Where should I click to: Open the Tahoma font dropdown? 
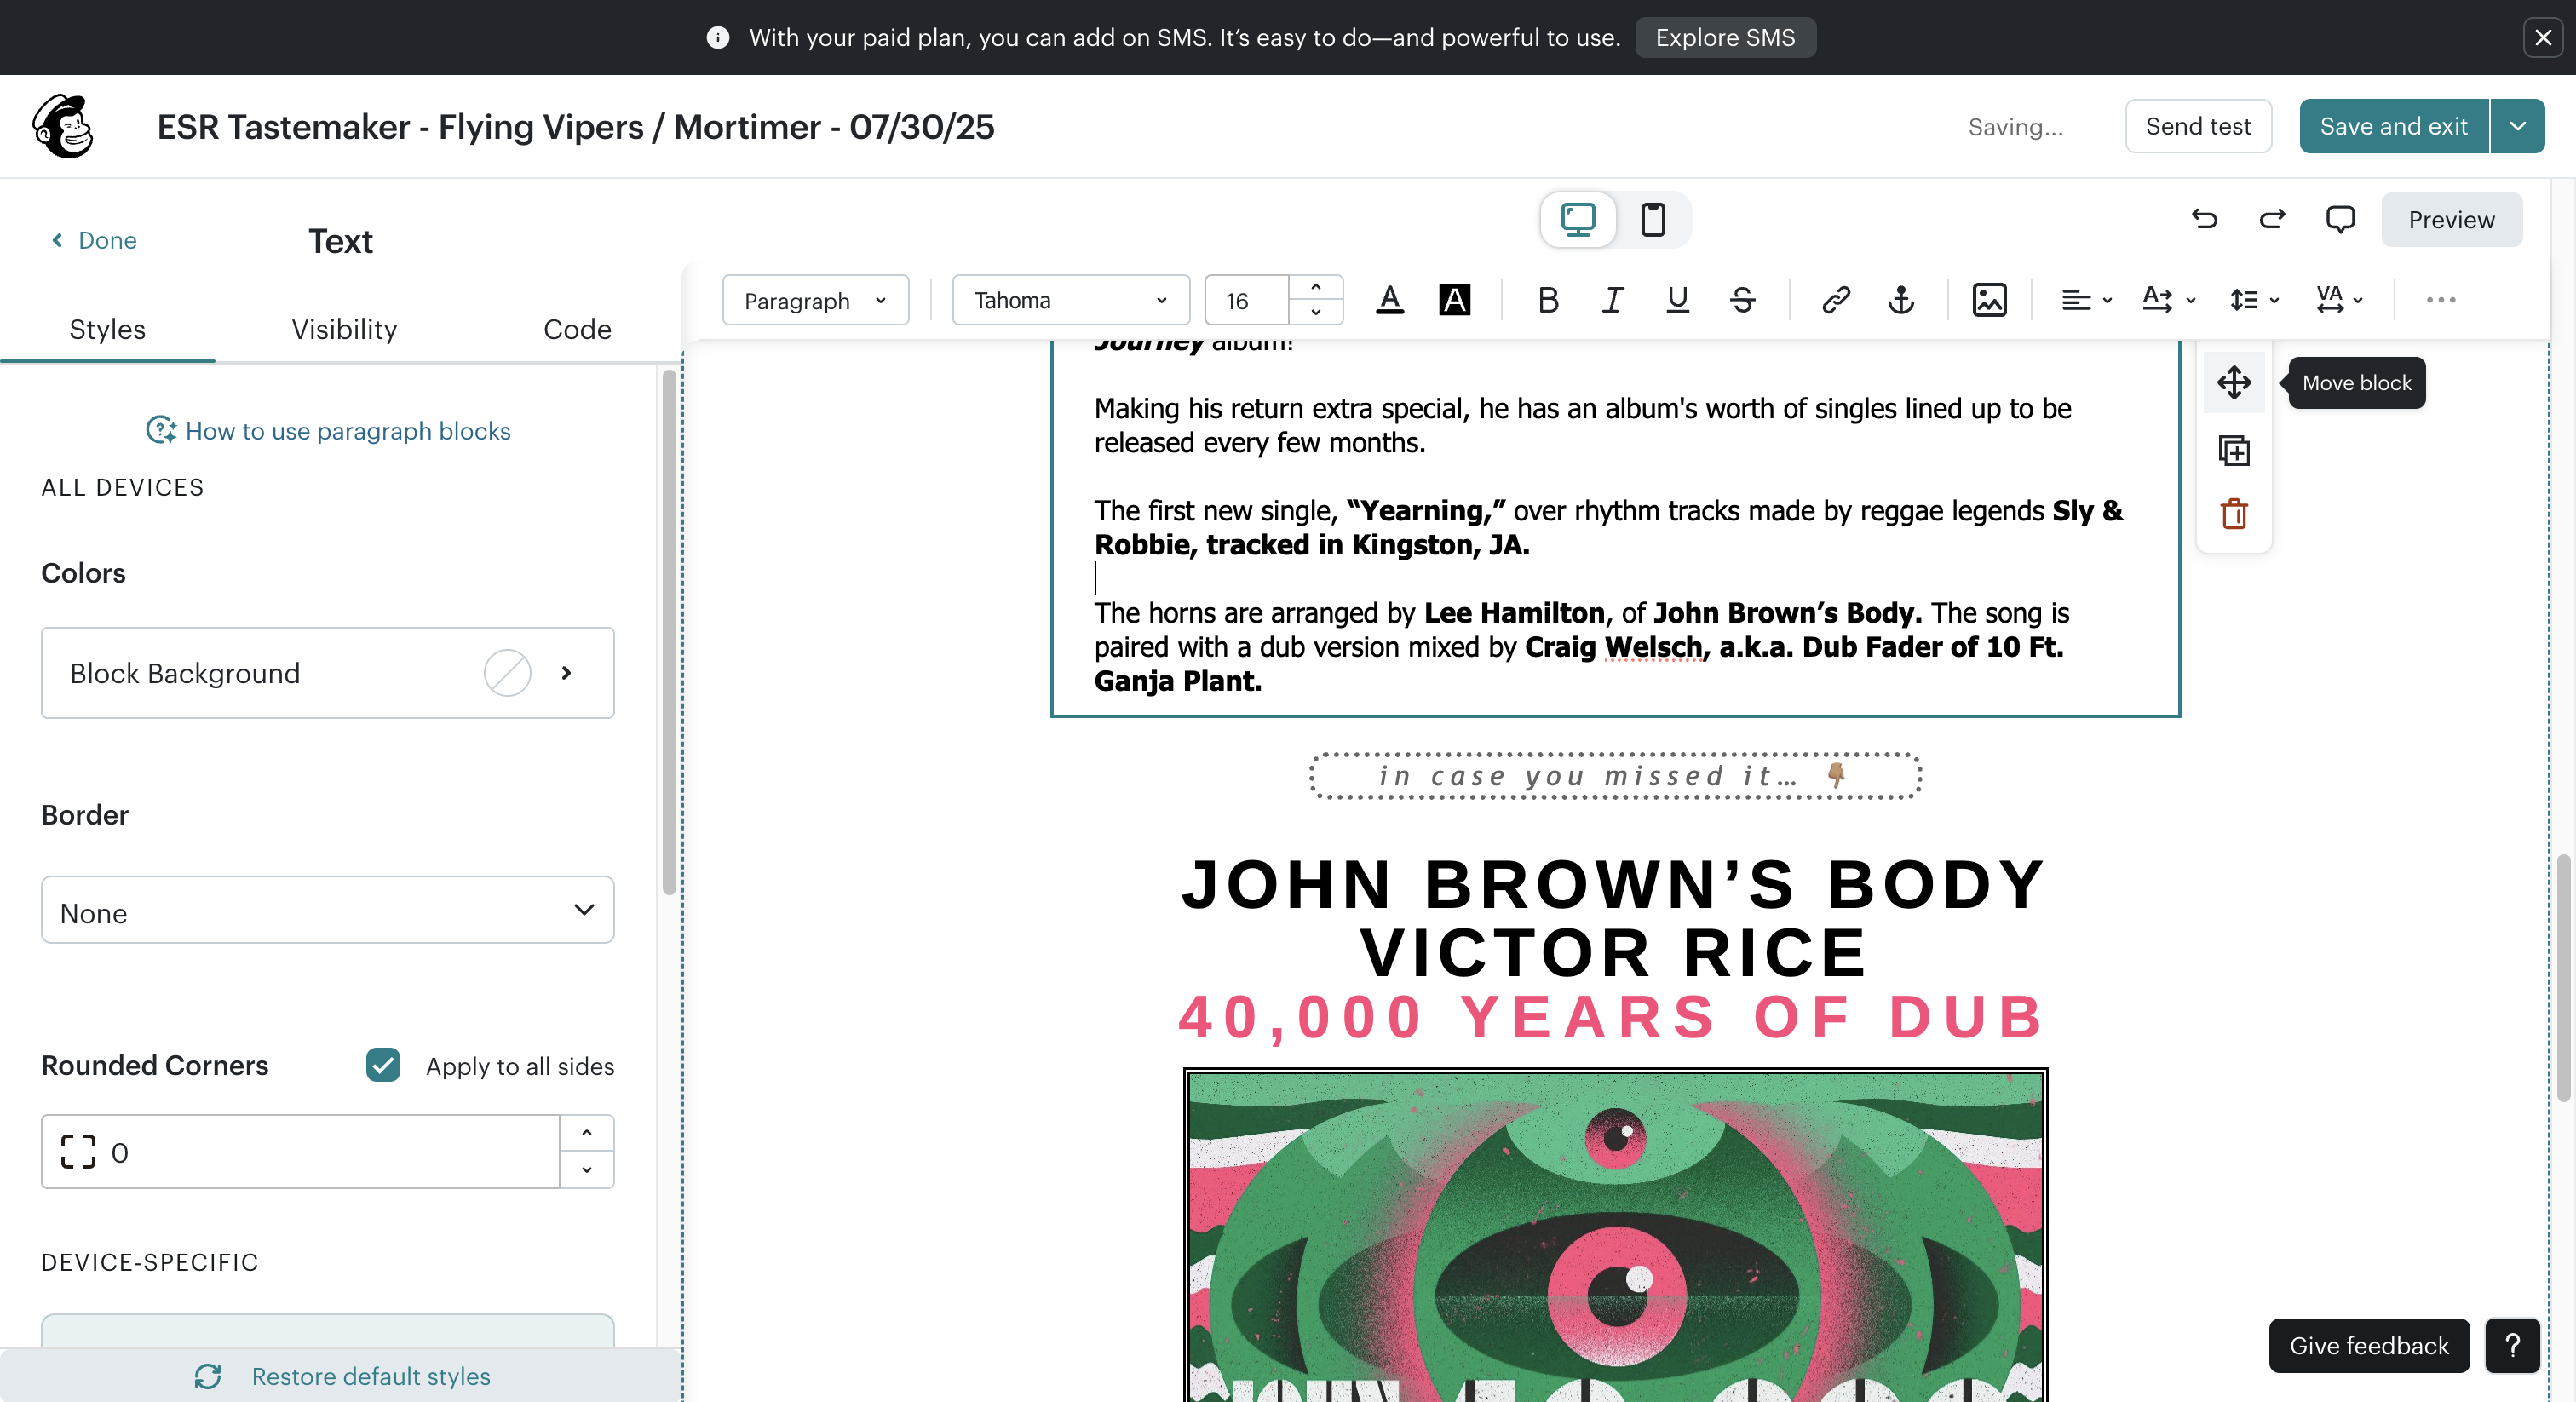pyautogui.click(x=1071, y=300)
